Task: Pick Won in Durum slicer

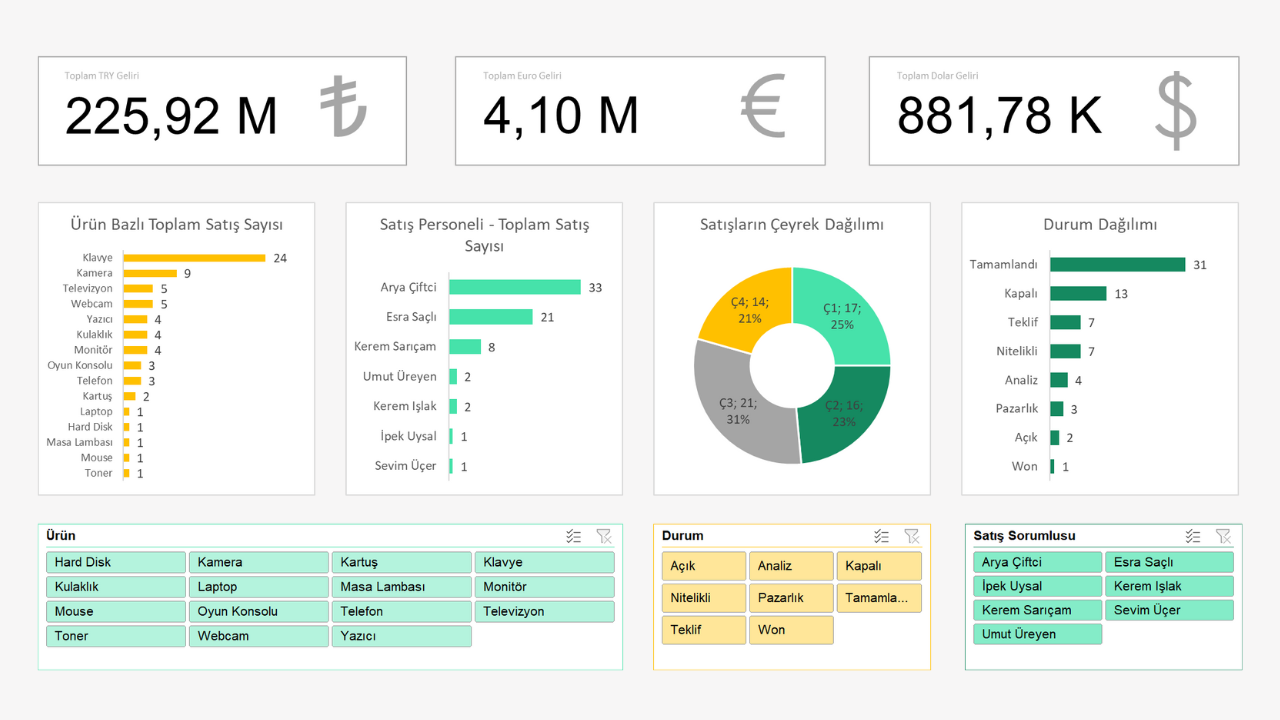Action: click(x=791, y=630)
